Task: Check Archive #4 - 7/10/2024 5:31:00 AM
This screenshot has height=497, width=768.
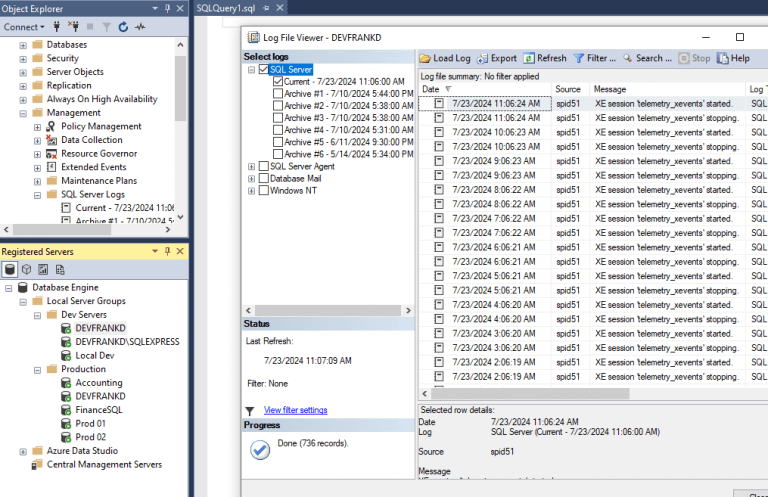Action: click(278, 130)
